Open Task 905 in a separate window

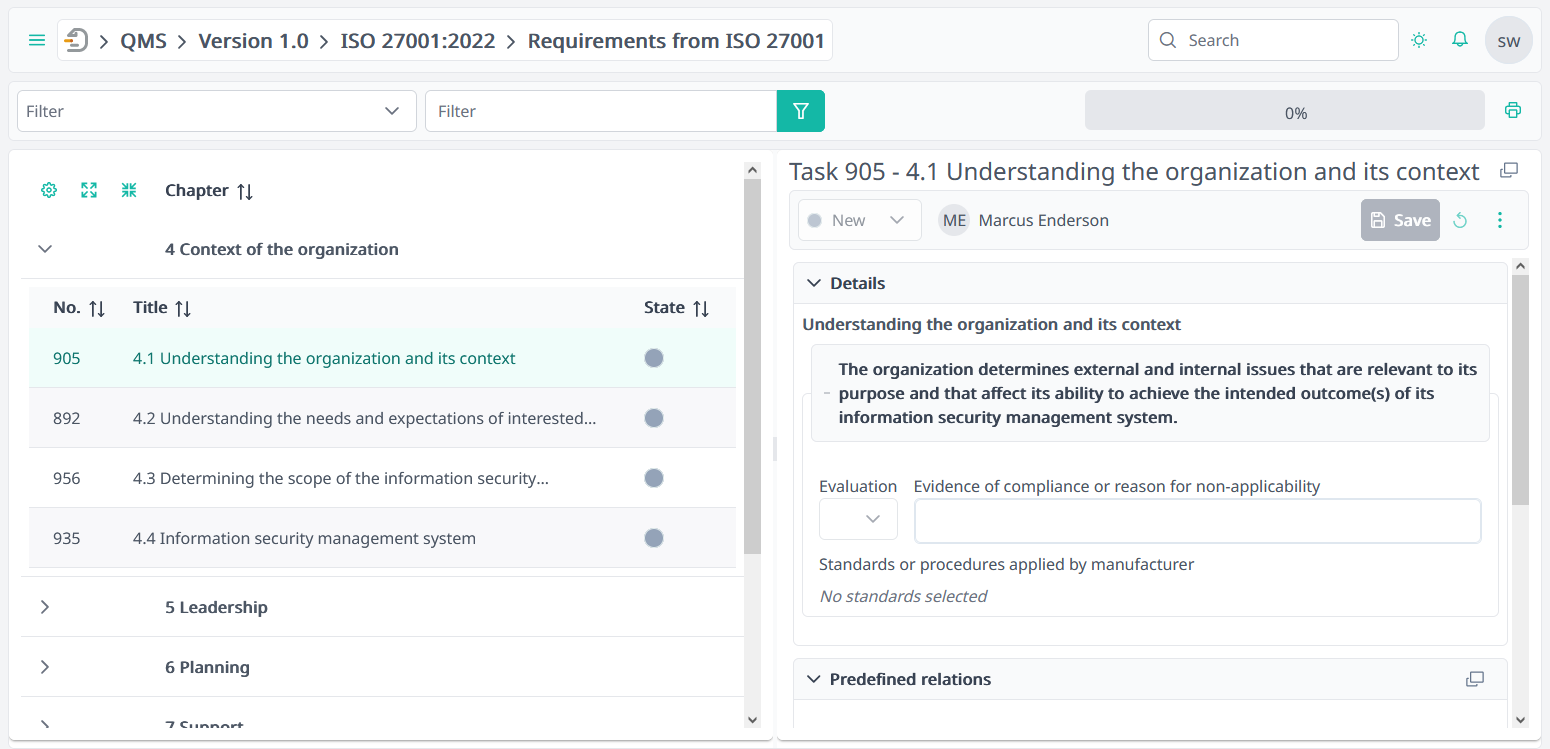pos(1509,170)
